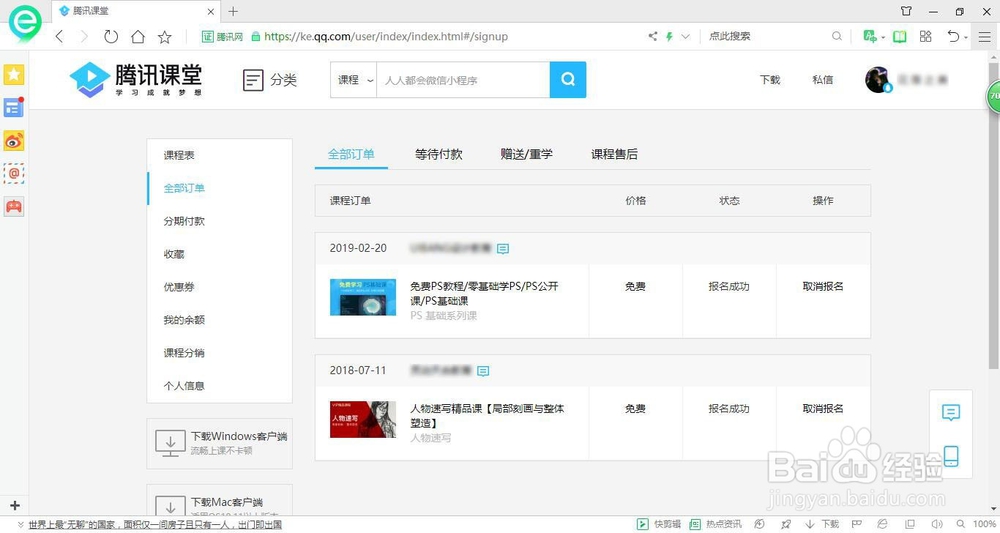This screenshot has height=533, width=1000.
Task: Open the 分类 category menu
Action: pos(270,80)
